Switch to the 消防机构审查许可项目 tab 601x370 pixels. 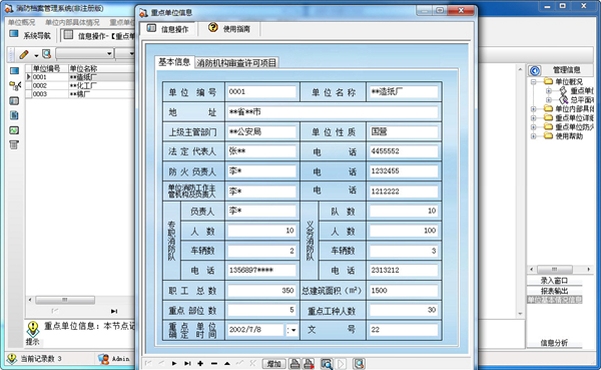pos(236,63)
